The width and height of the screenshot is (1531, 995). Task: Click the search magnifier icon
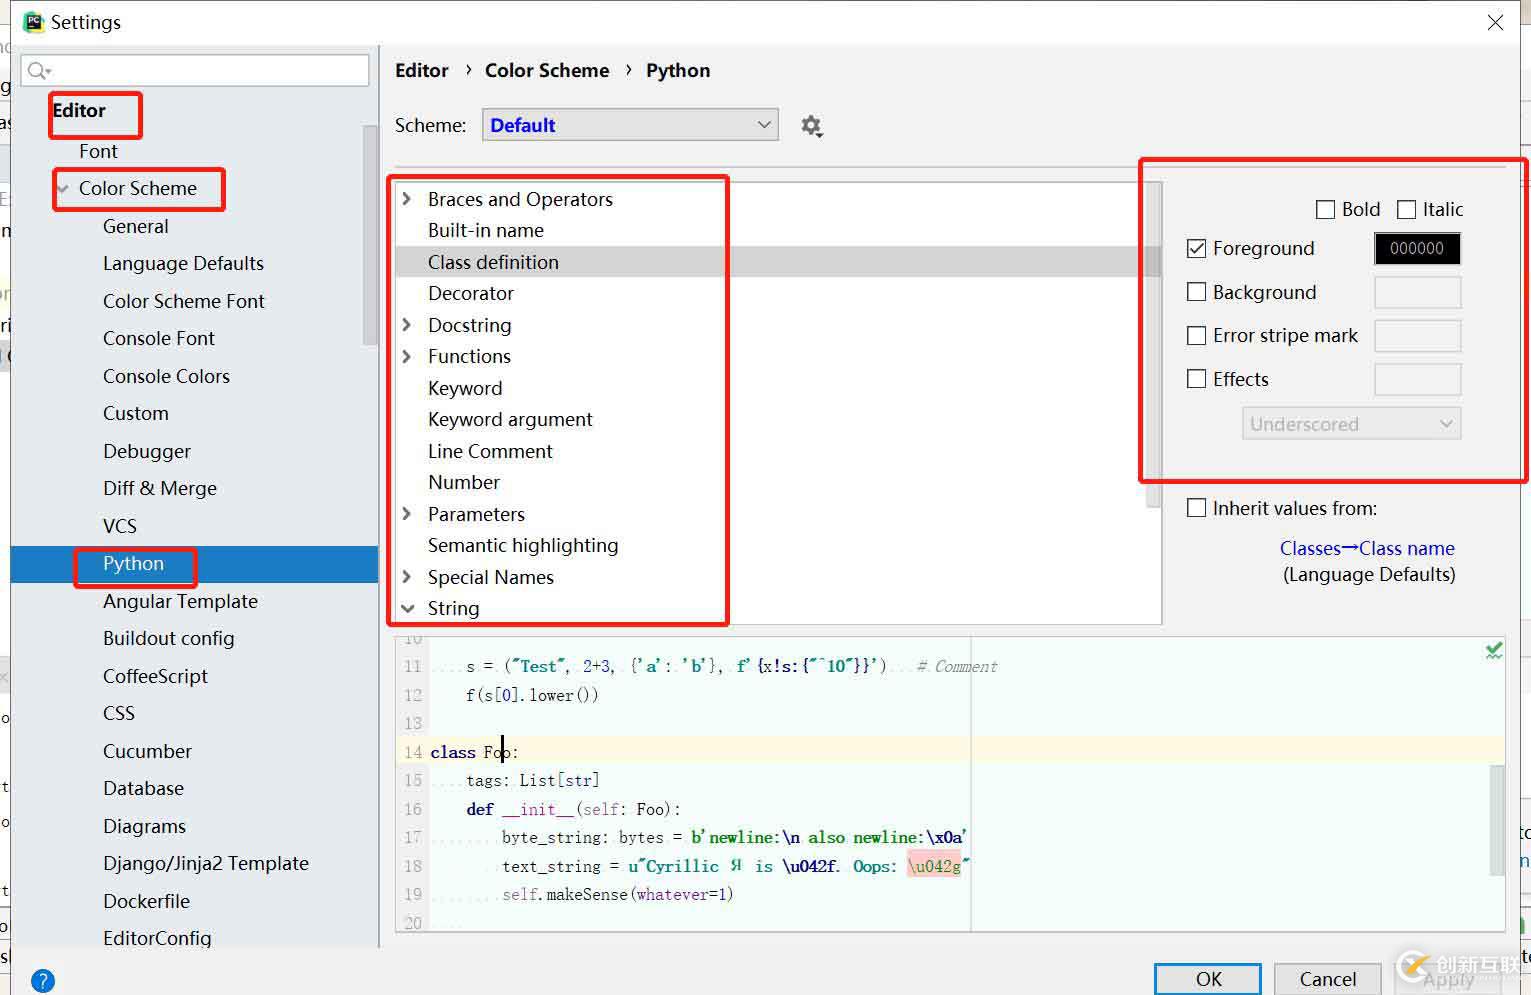pos(38,70)
